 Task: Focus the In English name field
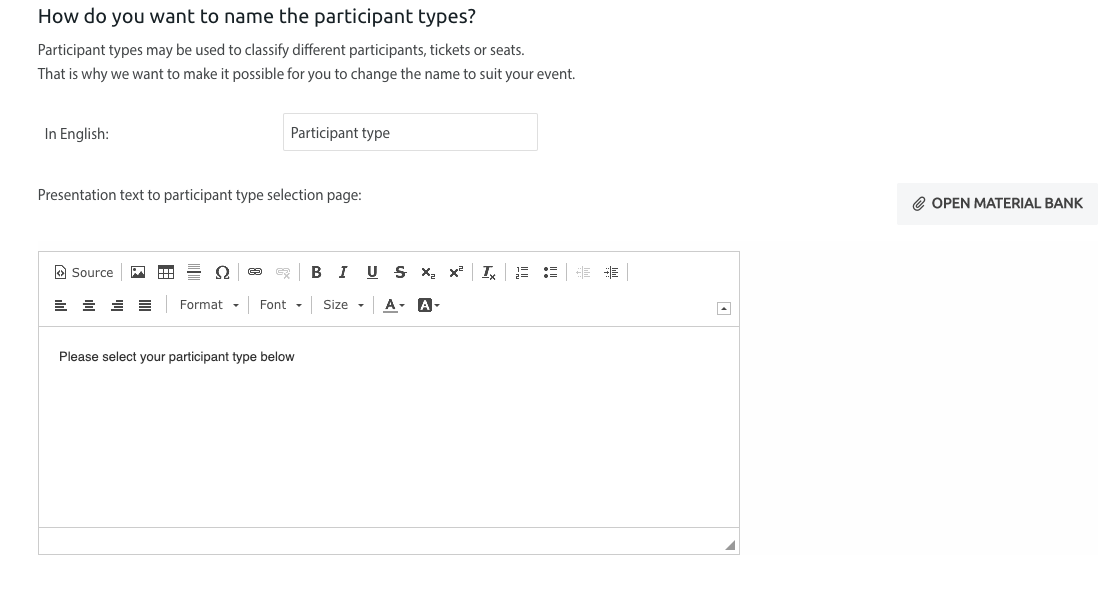point(410,132)
